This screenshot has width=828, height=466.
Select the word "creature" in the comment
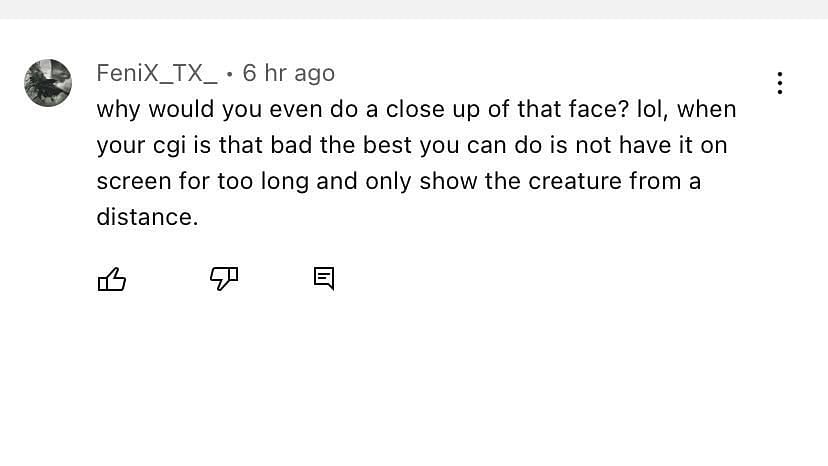575,181
